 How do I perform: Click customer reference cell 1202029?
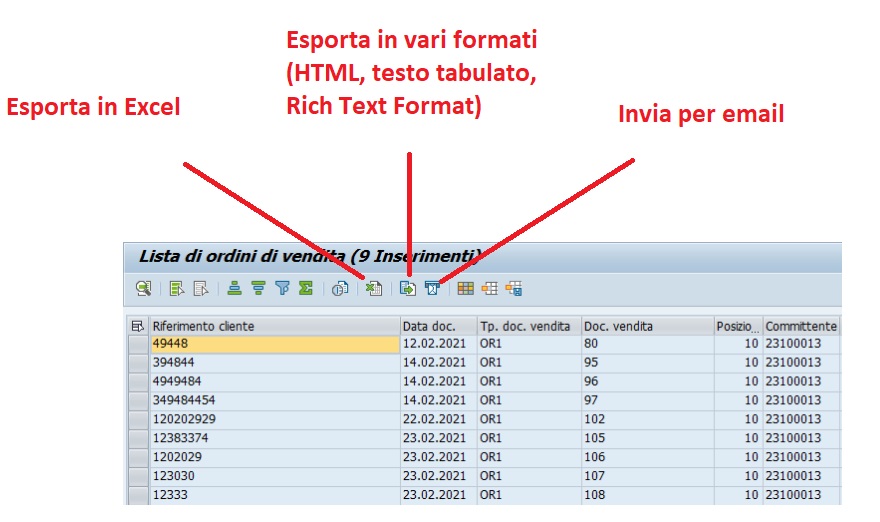pyautogui.click(x=274, y=457)
